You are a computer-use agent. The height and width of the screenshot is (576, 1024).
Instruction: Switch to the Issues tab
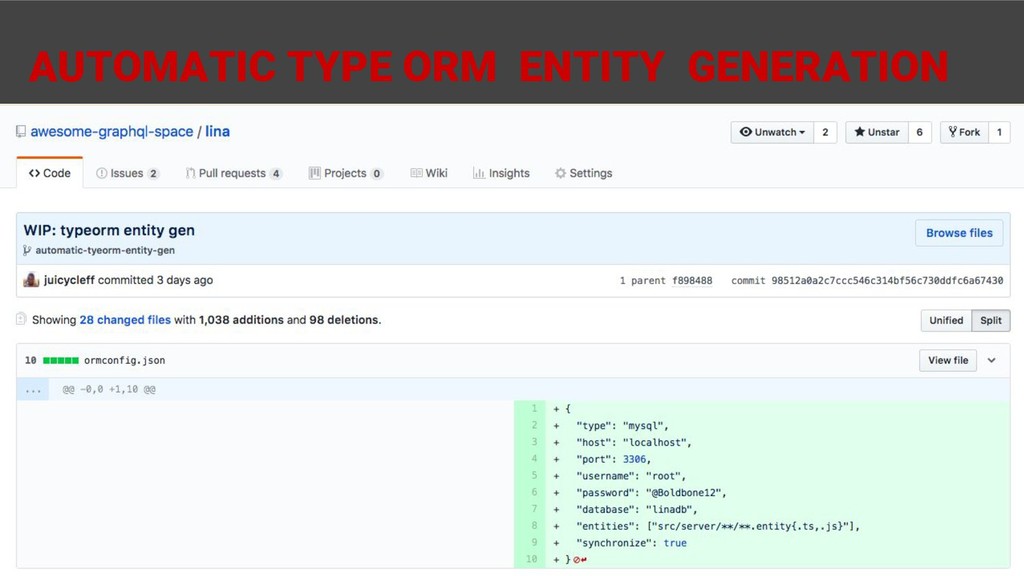(127, 173)
